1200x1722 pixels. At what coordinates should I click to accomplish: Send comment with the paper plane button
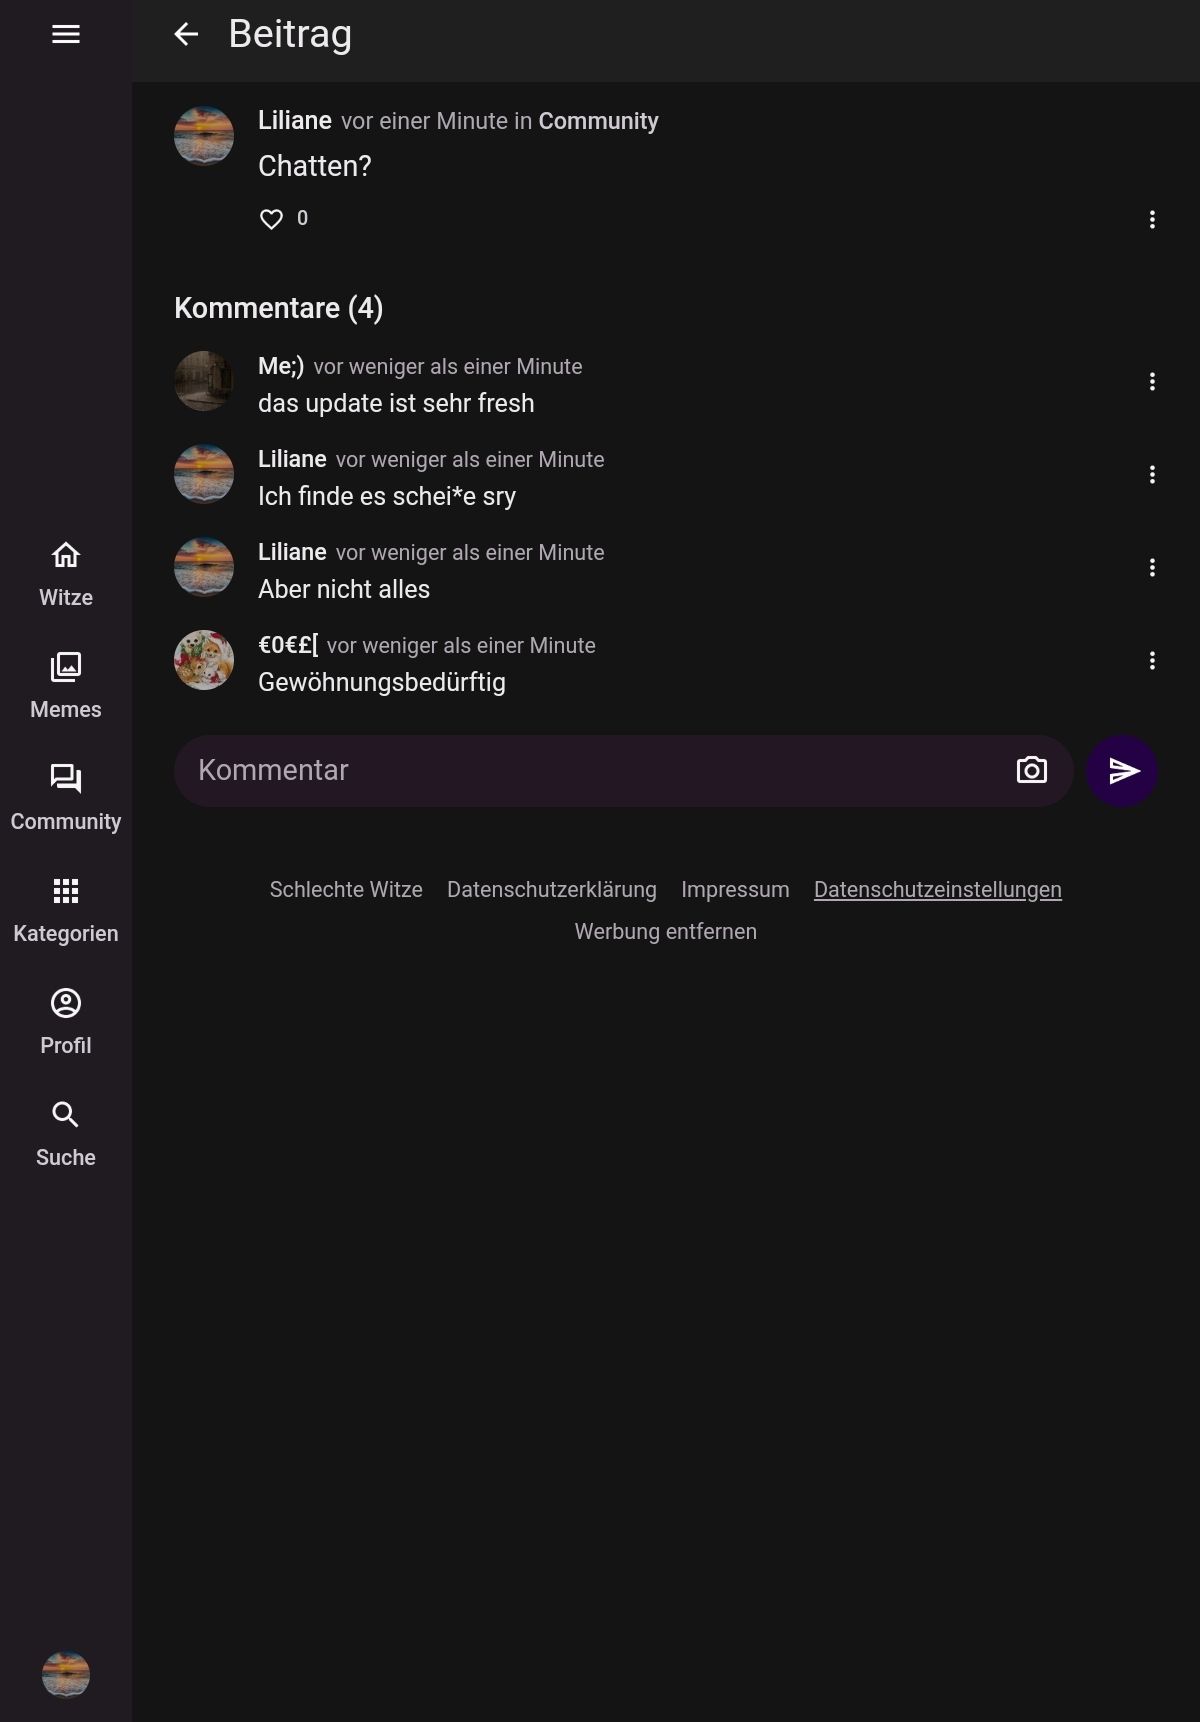pos(1122,770)
